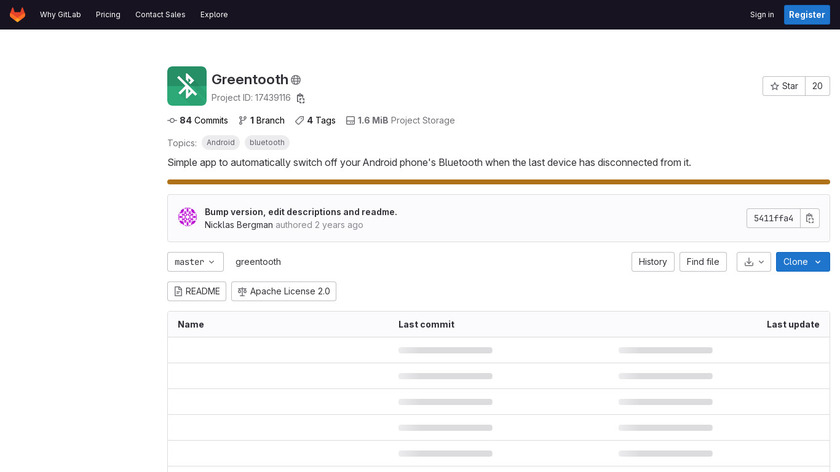The image size is (840, 472).
Task: Select the Android topic badge
Action: point(221,143)
